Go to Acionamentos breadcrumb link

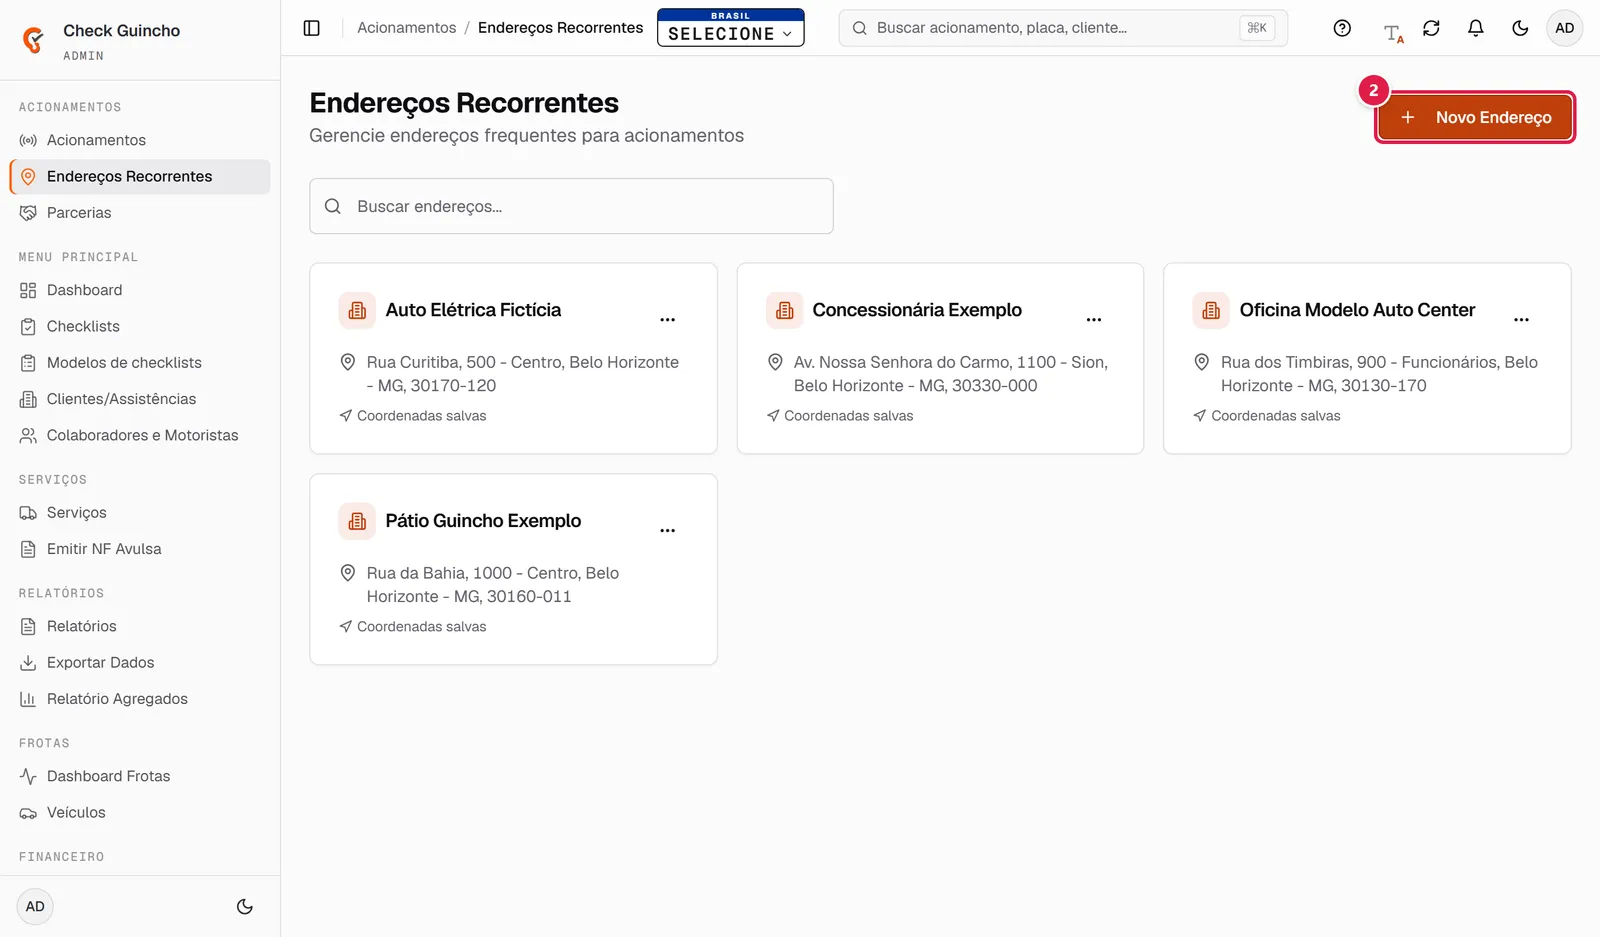coord(407,28)
